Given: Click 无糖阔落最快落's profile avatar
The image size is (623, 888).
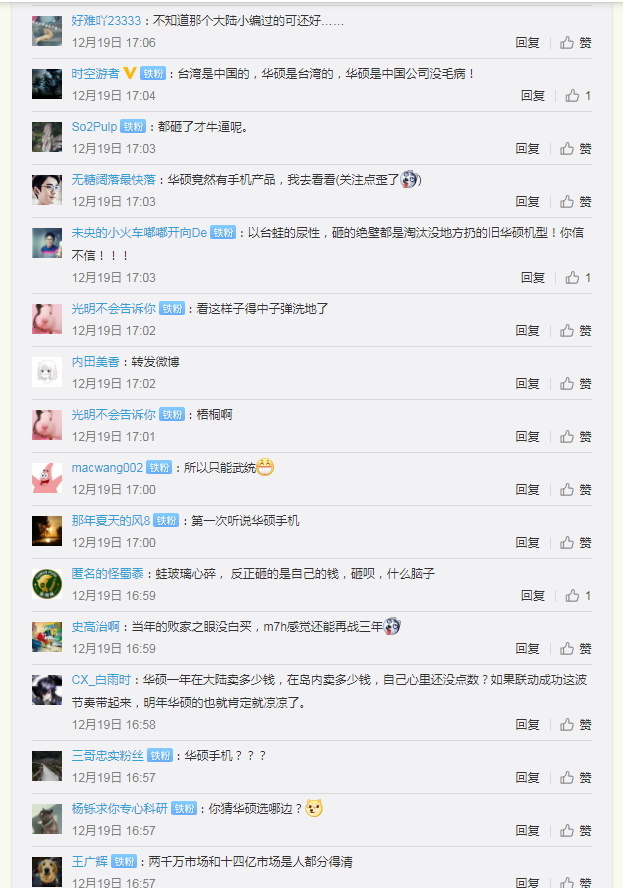Looking at the screenshot, I should [47, 190].
